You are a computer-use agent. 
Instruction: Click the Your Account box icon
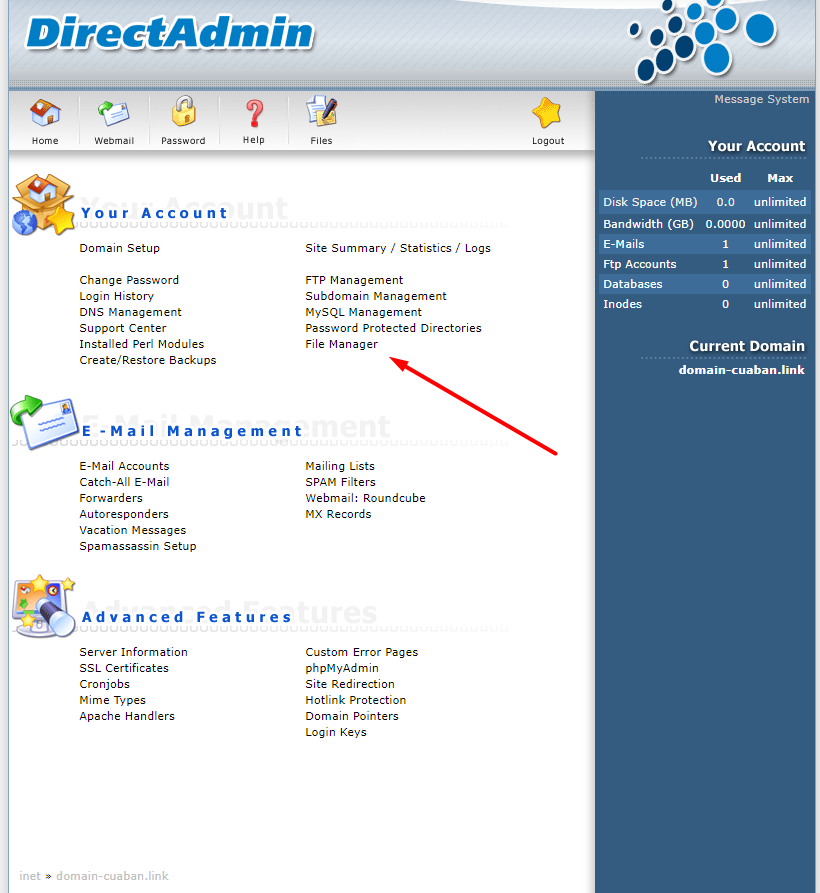43,205
